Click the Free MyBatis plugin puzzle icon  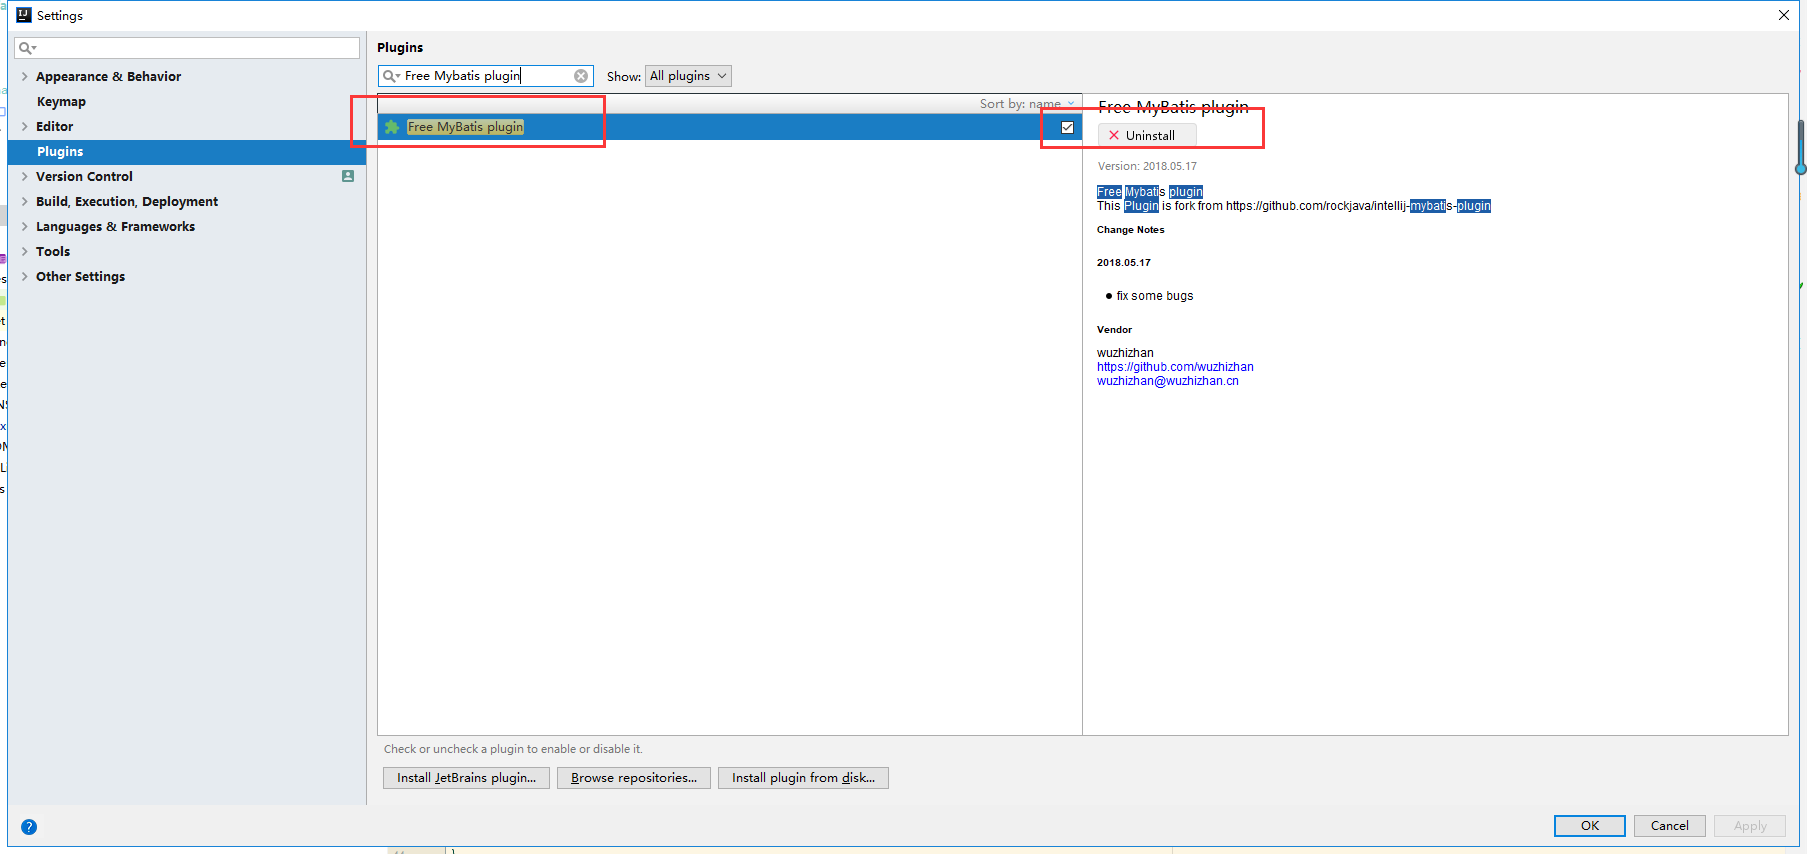click(x=392, y=127)
